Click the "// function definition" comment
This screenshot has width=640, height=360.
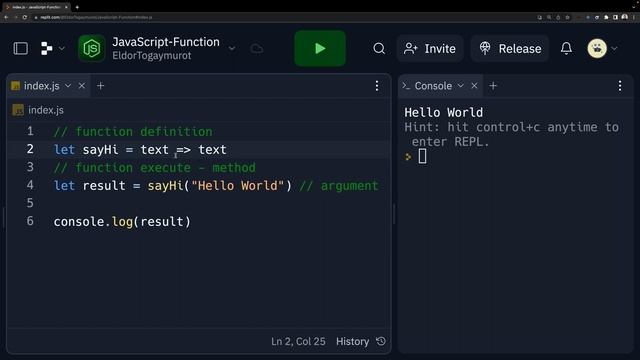pyautogui.click(x=133, y=132)
